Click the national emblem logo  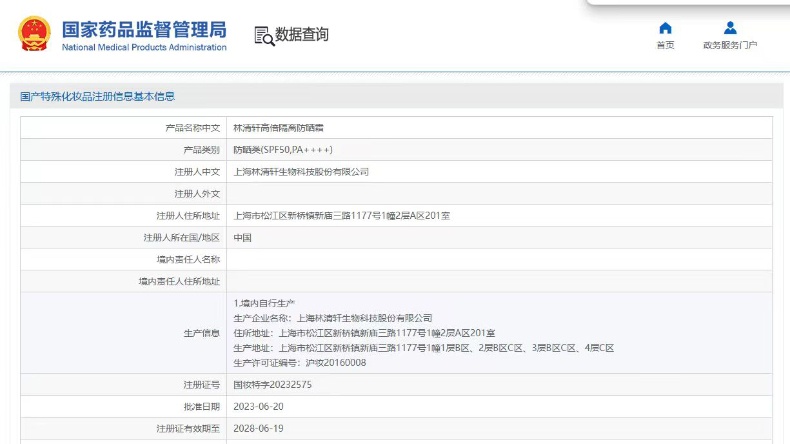(34, 34)
